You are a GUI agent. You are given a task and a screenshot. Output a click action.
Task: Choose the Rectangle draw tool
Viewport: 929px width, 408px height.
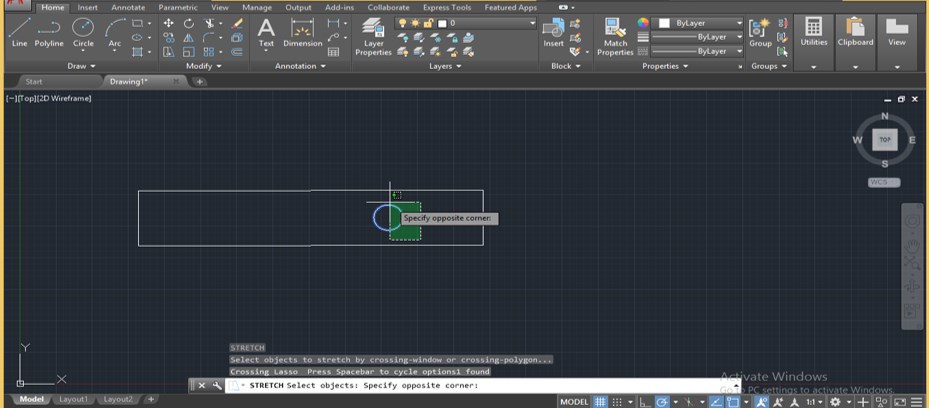pyautogui.click(x=137, y=23)
